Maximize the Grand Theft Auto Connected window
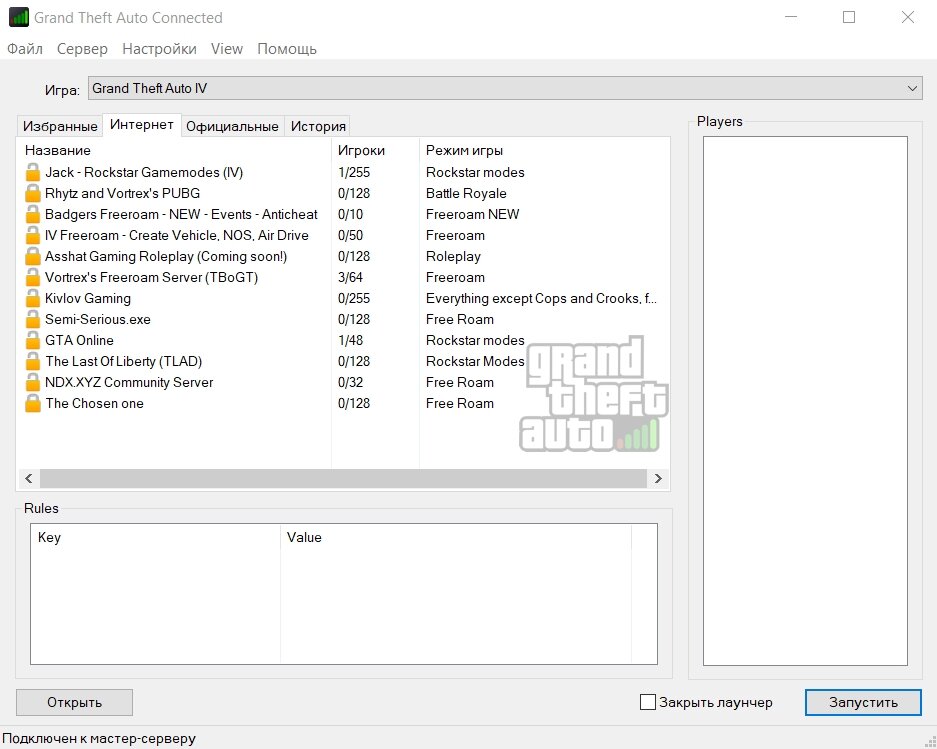 (849, 17)
